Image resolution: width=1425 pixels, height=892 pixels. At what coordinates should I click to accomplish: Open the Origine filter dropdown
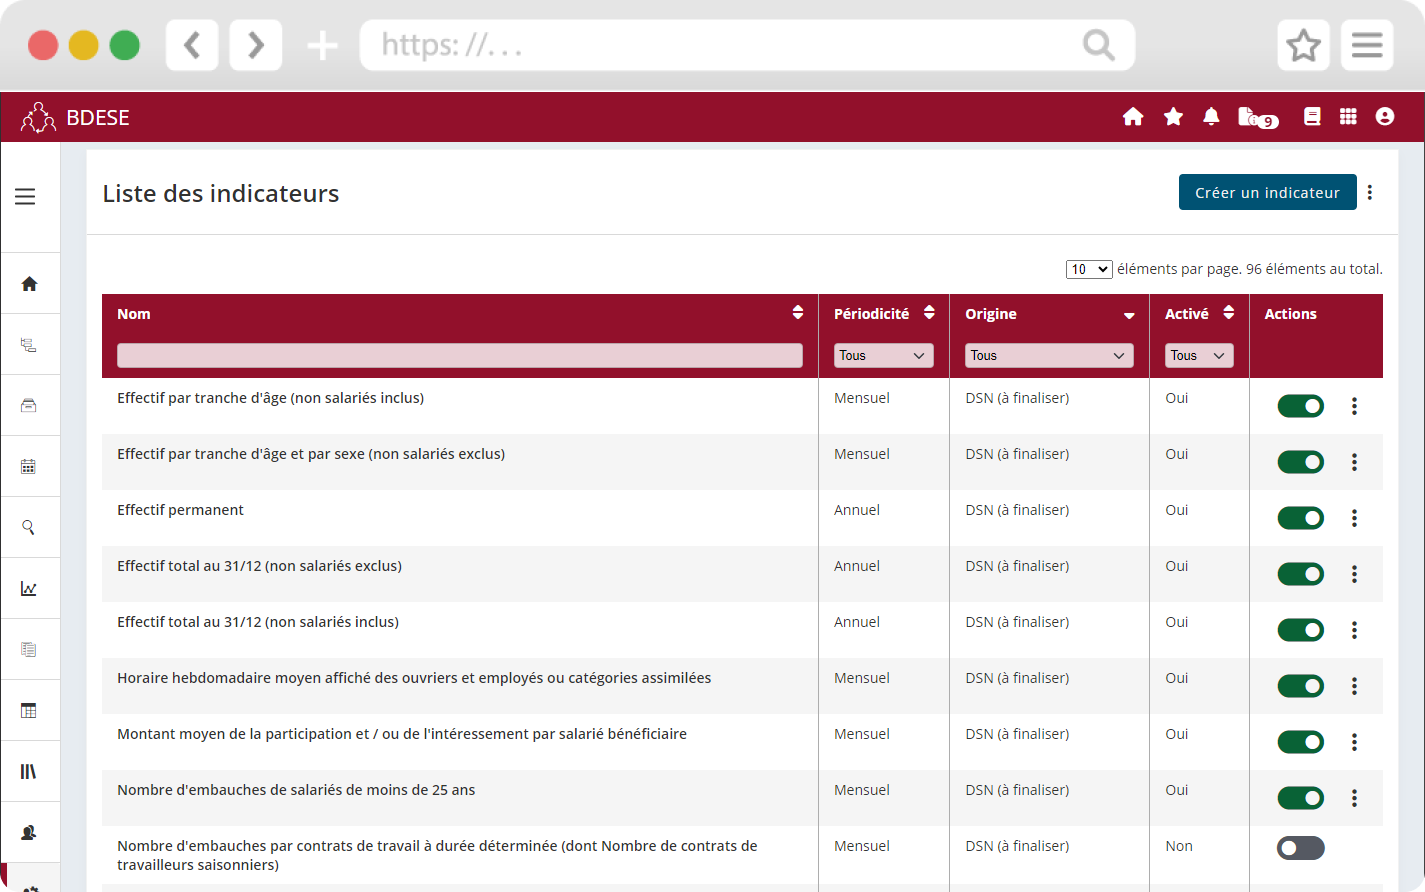(x=1048, y=355)
